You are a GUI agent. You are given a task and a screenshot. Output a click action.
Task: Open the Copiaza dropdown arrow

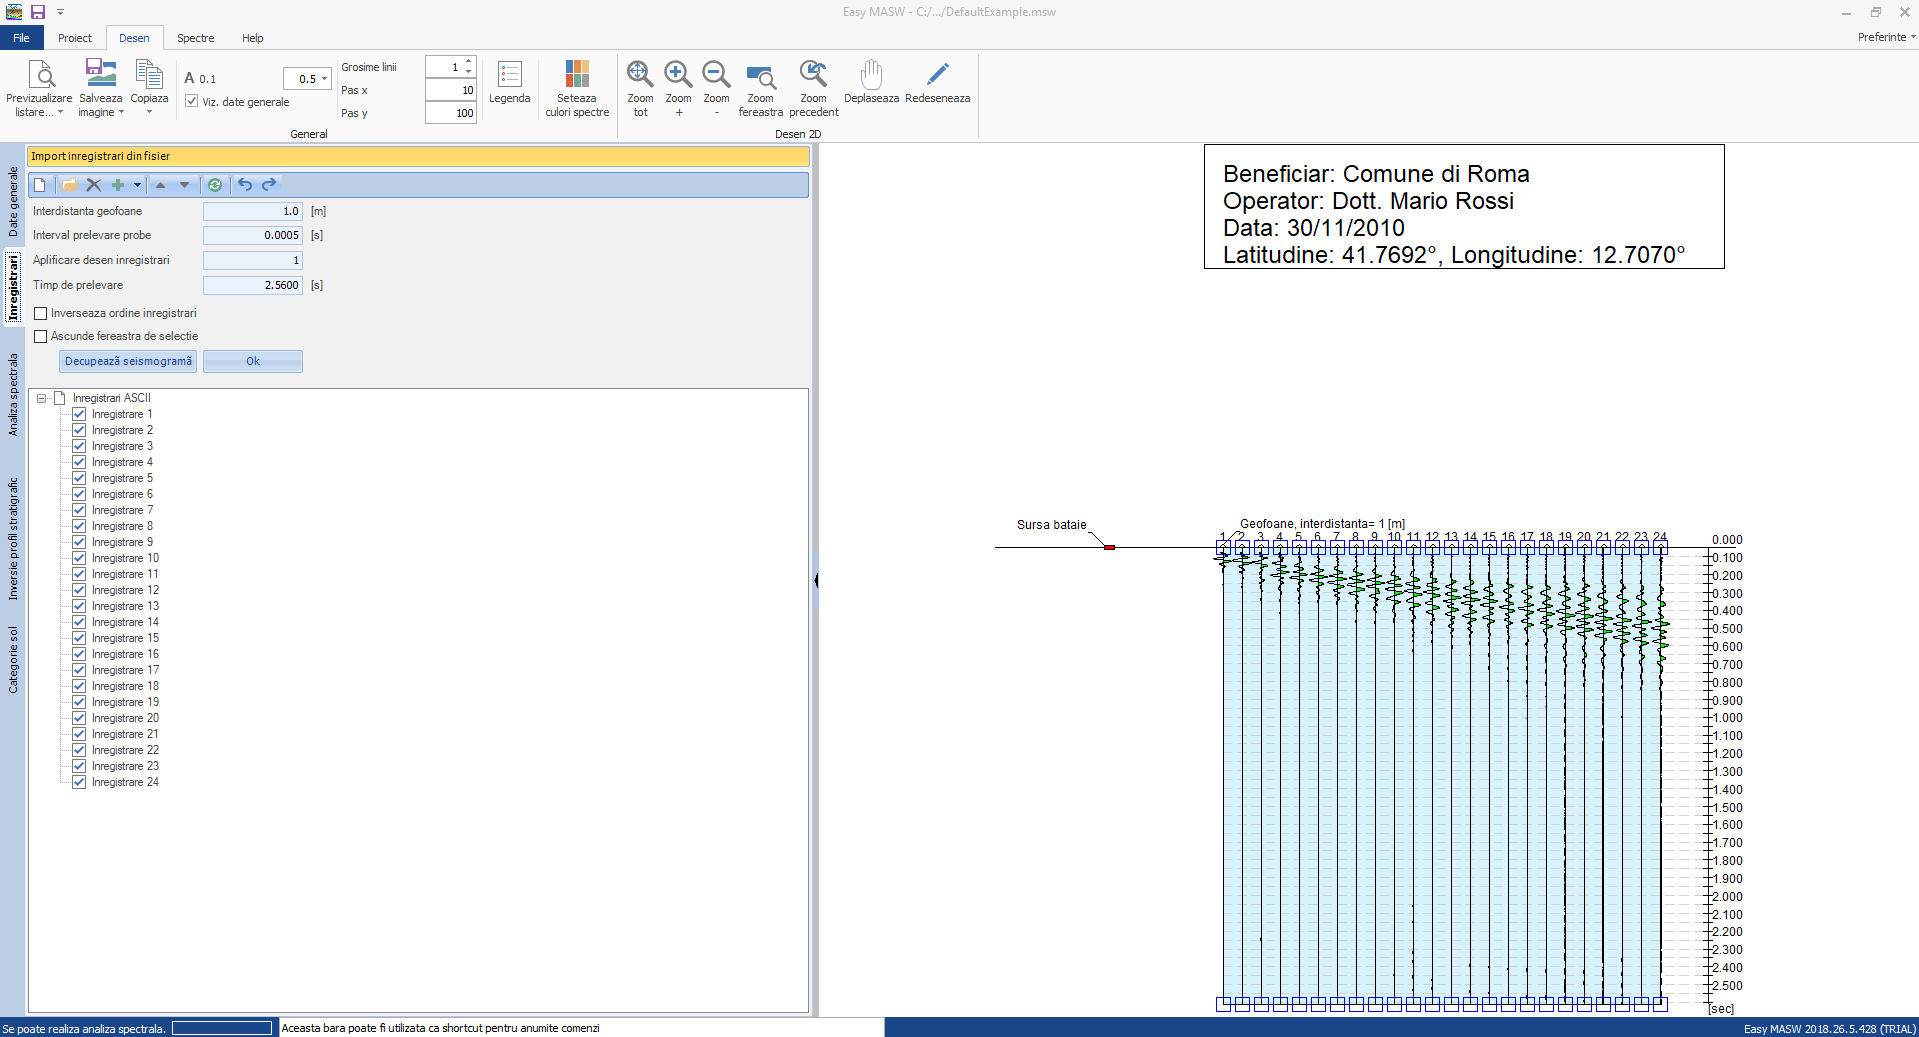[x=149, y=112]
